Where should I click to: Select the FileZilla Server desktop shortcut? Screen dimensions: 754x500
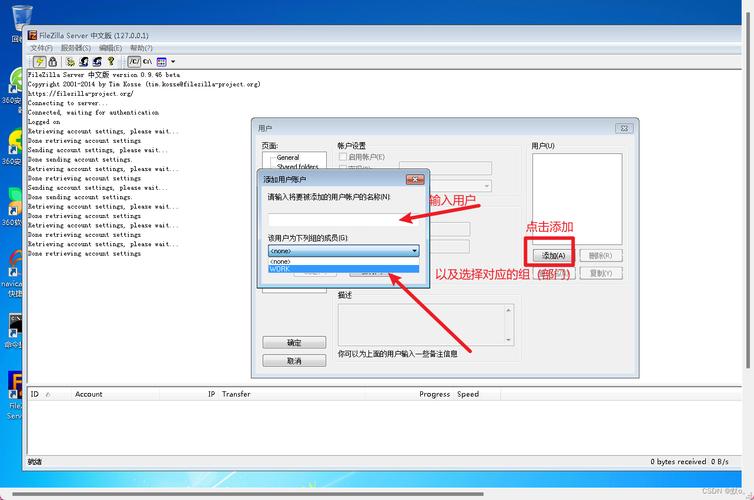point(15,385)
